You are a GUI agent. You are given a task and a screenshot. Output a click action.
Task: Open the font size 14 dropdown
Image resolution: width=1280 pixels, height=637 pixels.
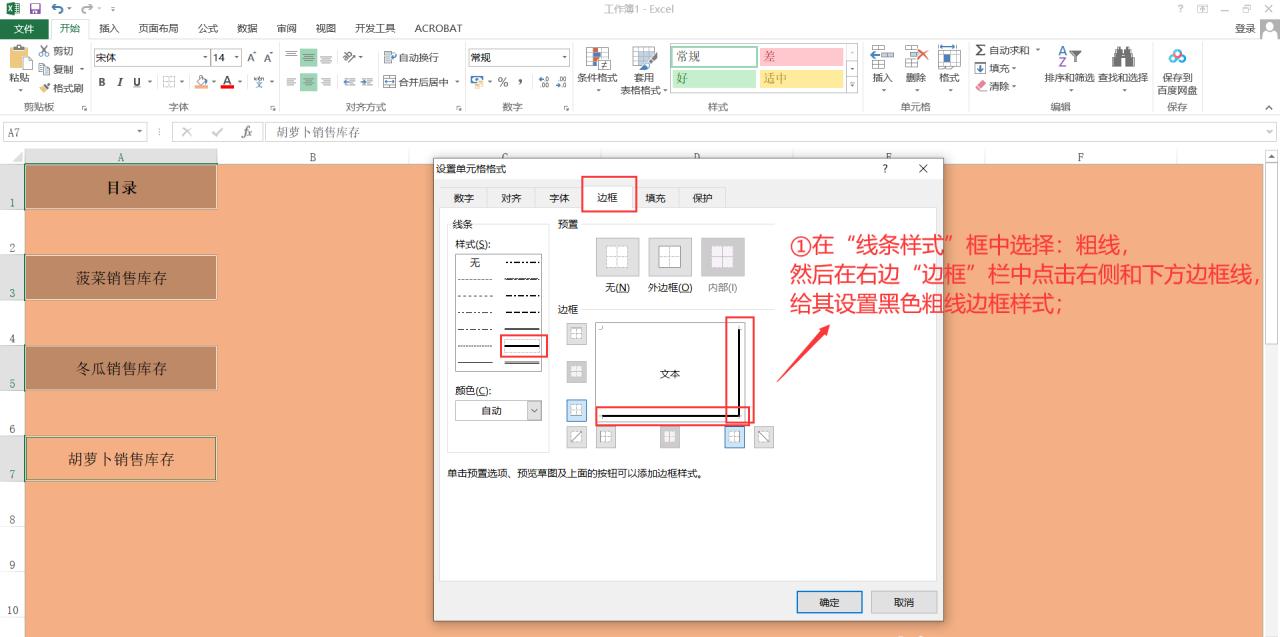pos(237,57)
